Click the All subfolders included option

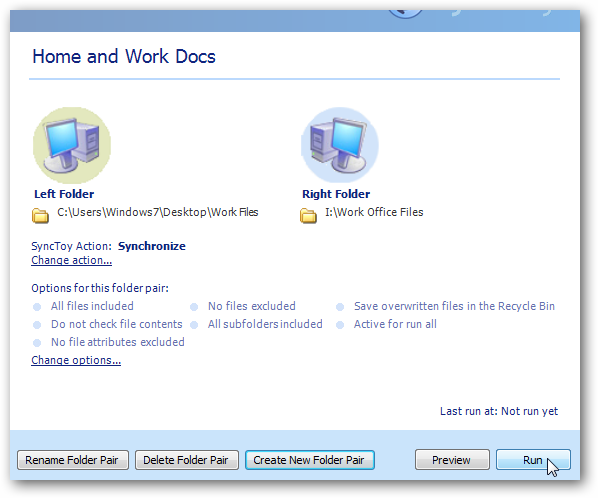(x=265, y=324)
